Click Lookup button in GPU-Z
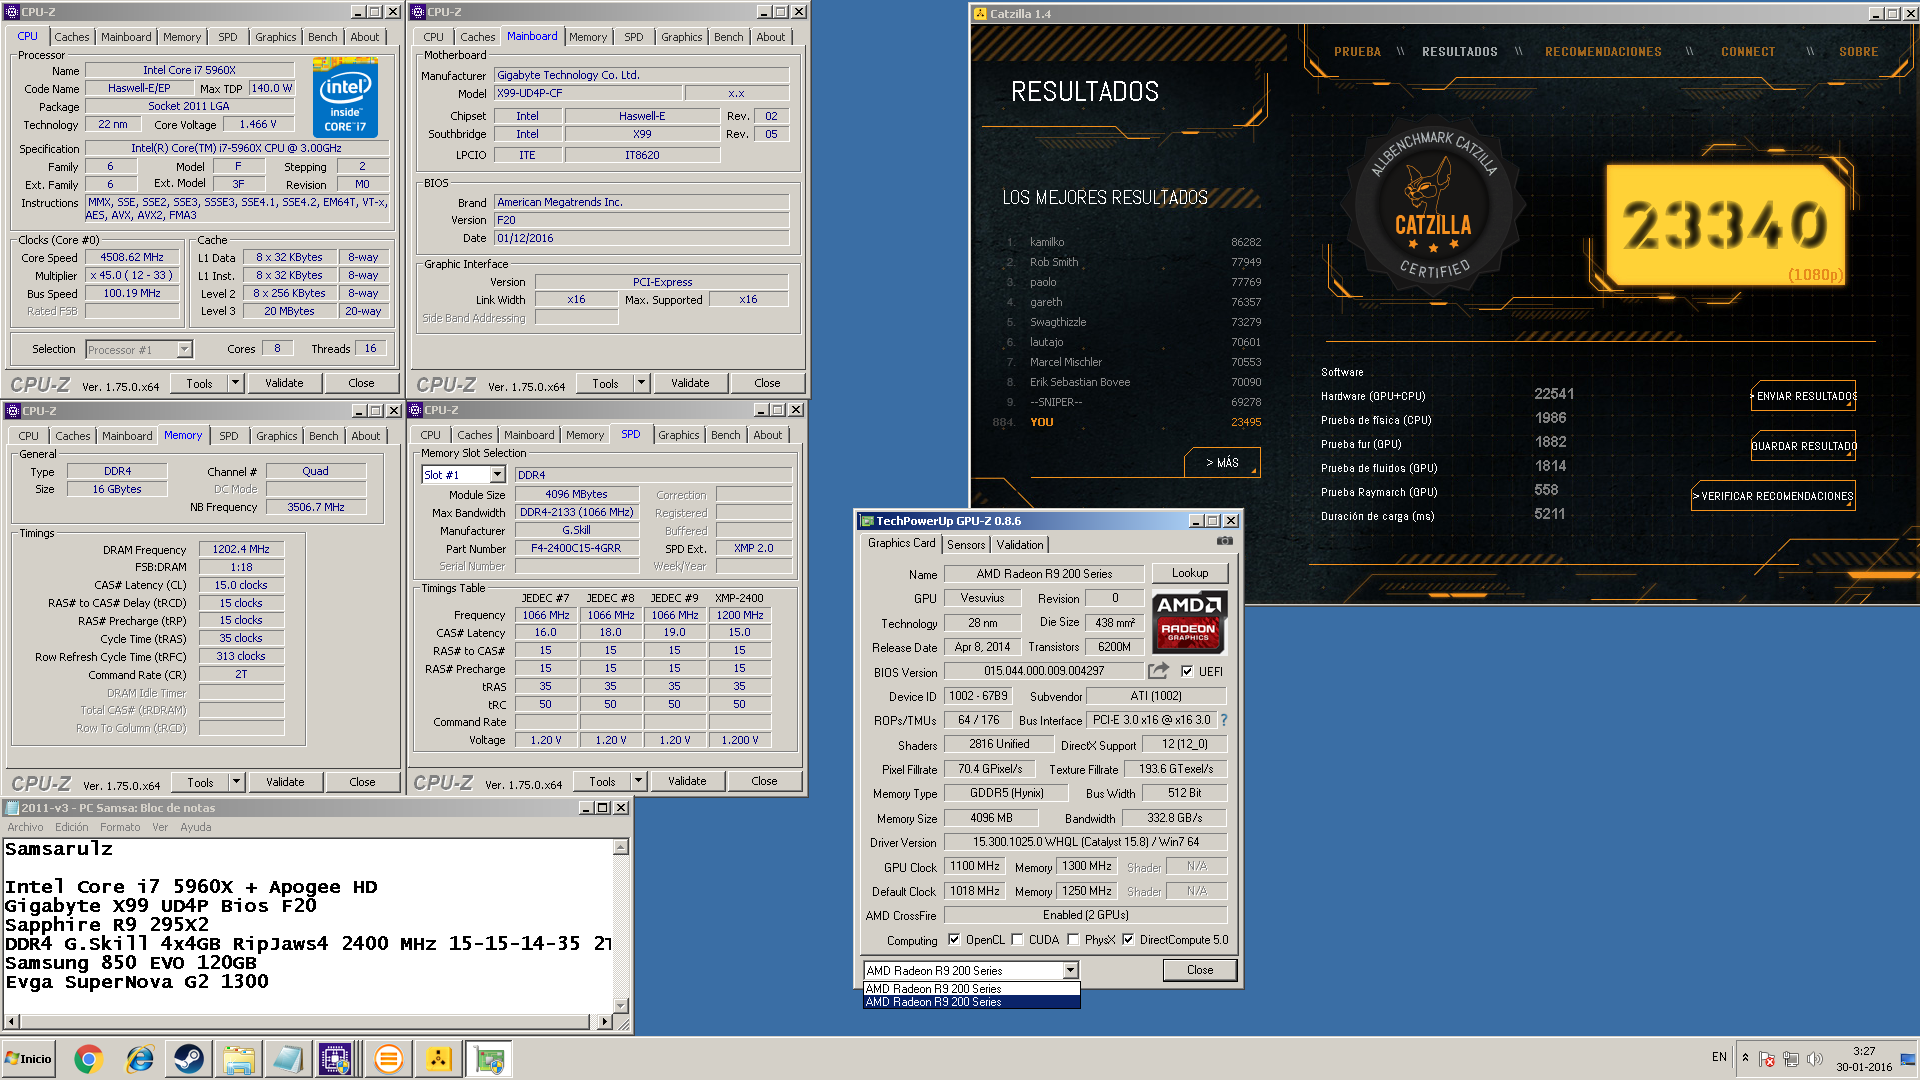Image resolution: width=1920 pixels, height=1080 pixels. point(1190,573)
